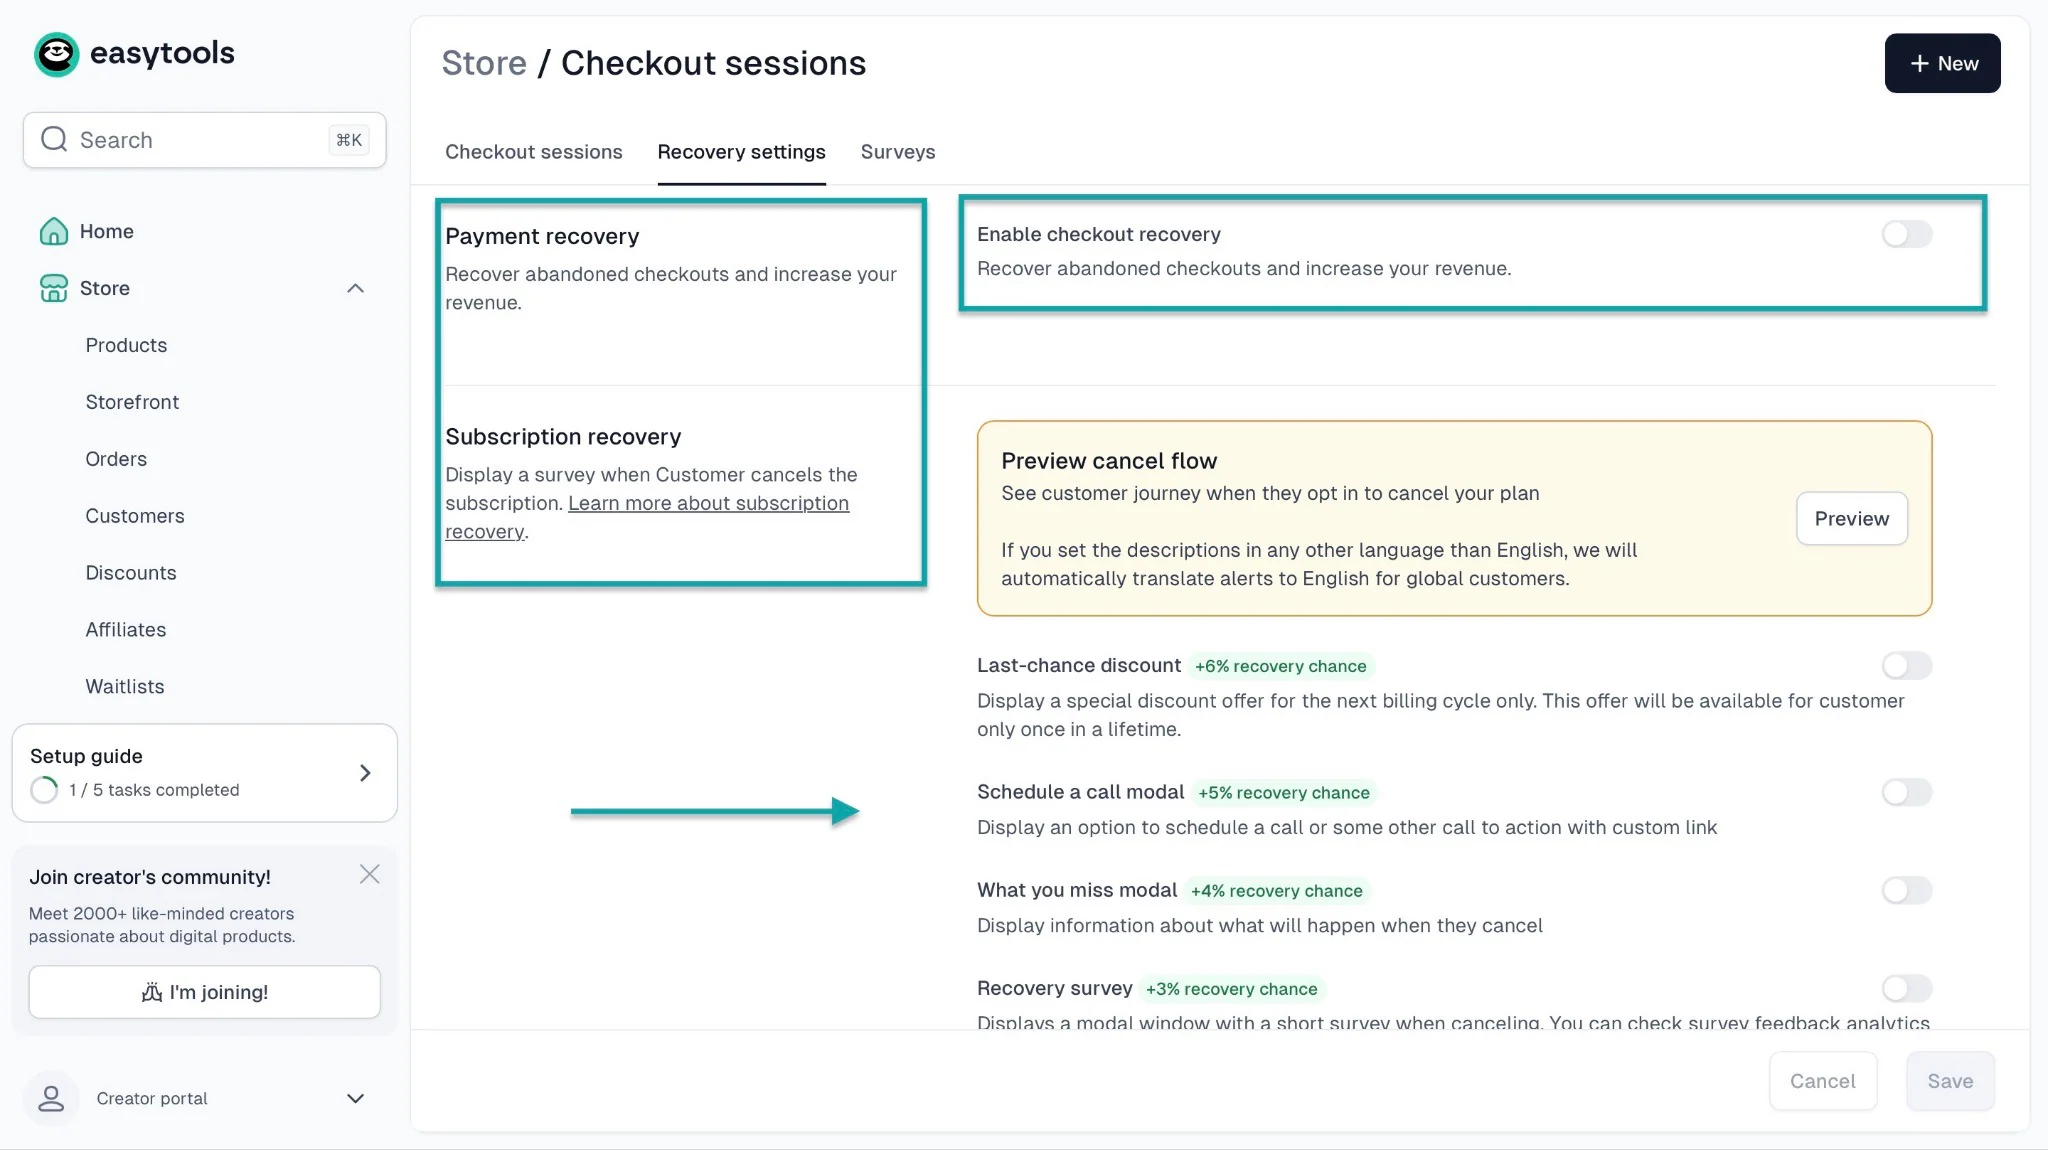Open the Creator portal dropdown
Image resolution: width=2048 pixels, height=1150 pixels.
coord(355,1098)
